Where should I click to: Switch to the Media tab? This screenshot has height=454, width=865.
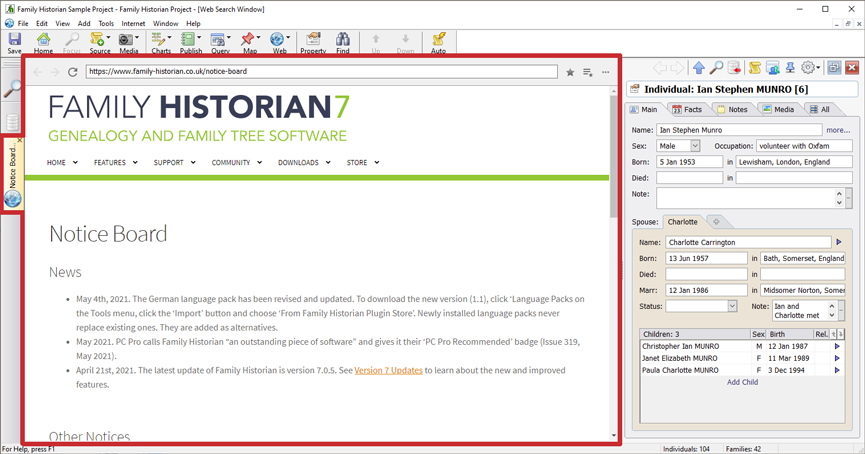778,110
